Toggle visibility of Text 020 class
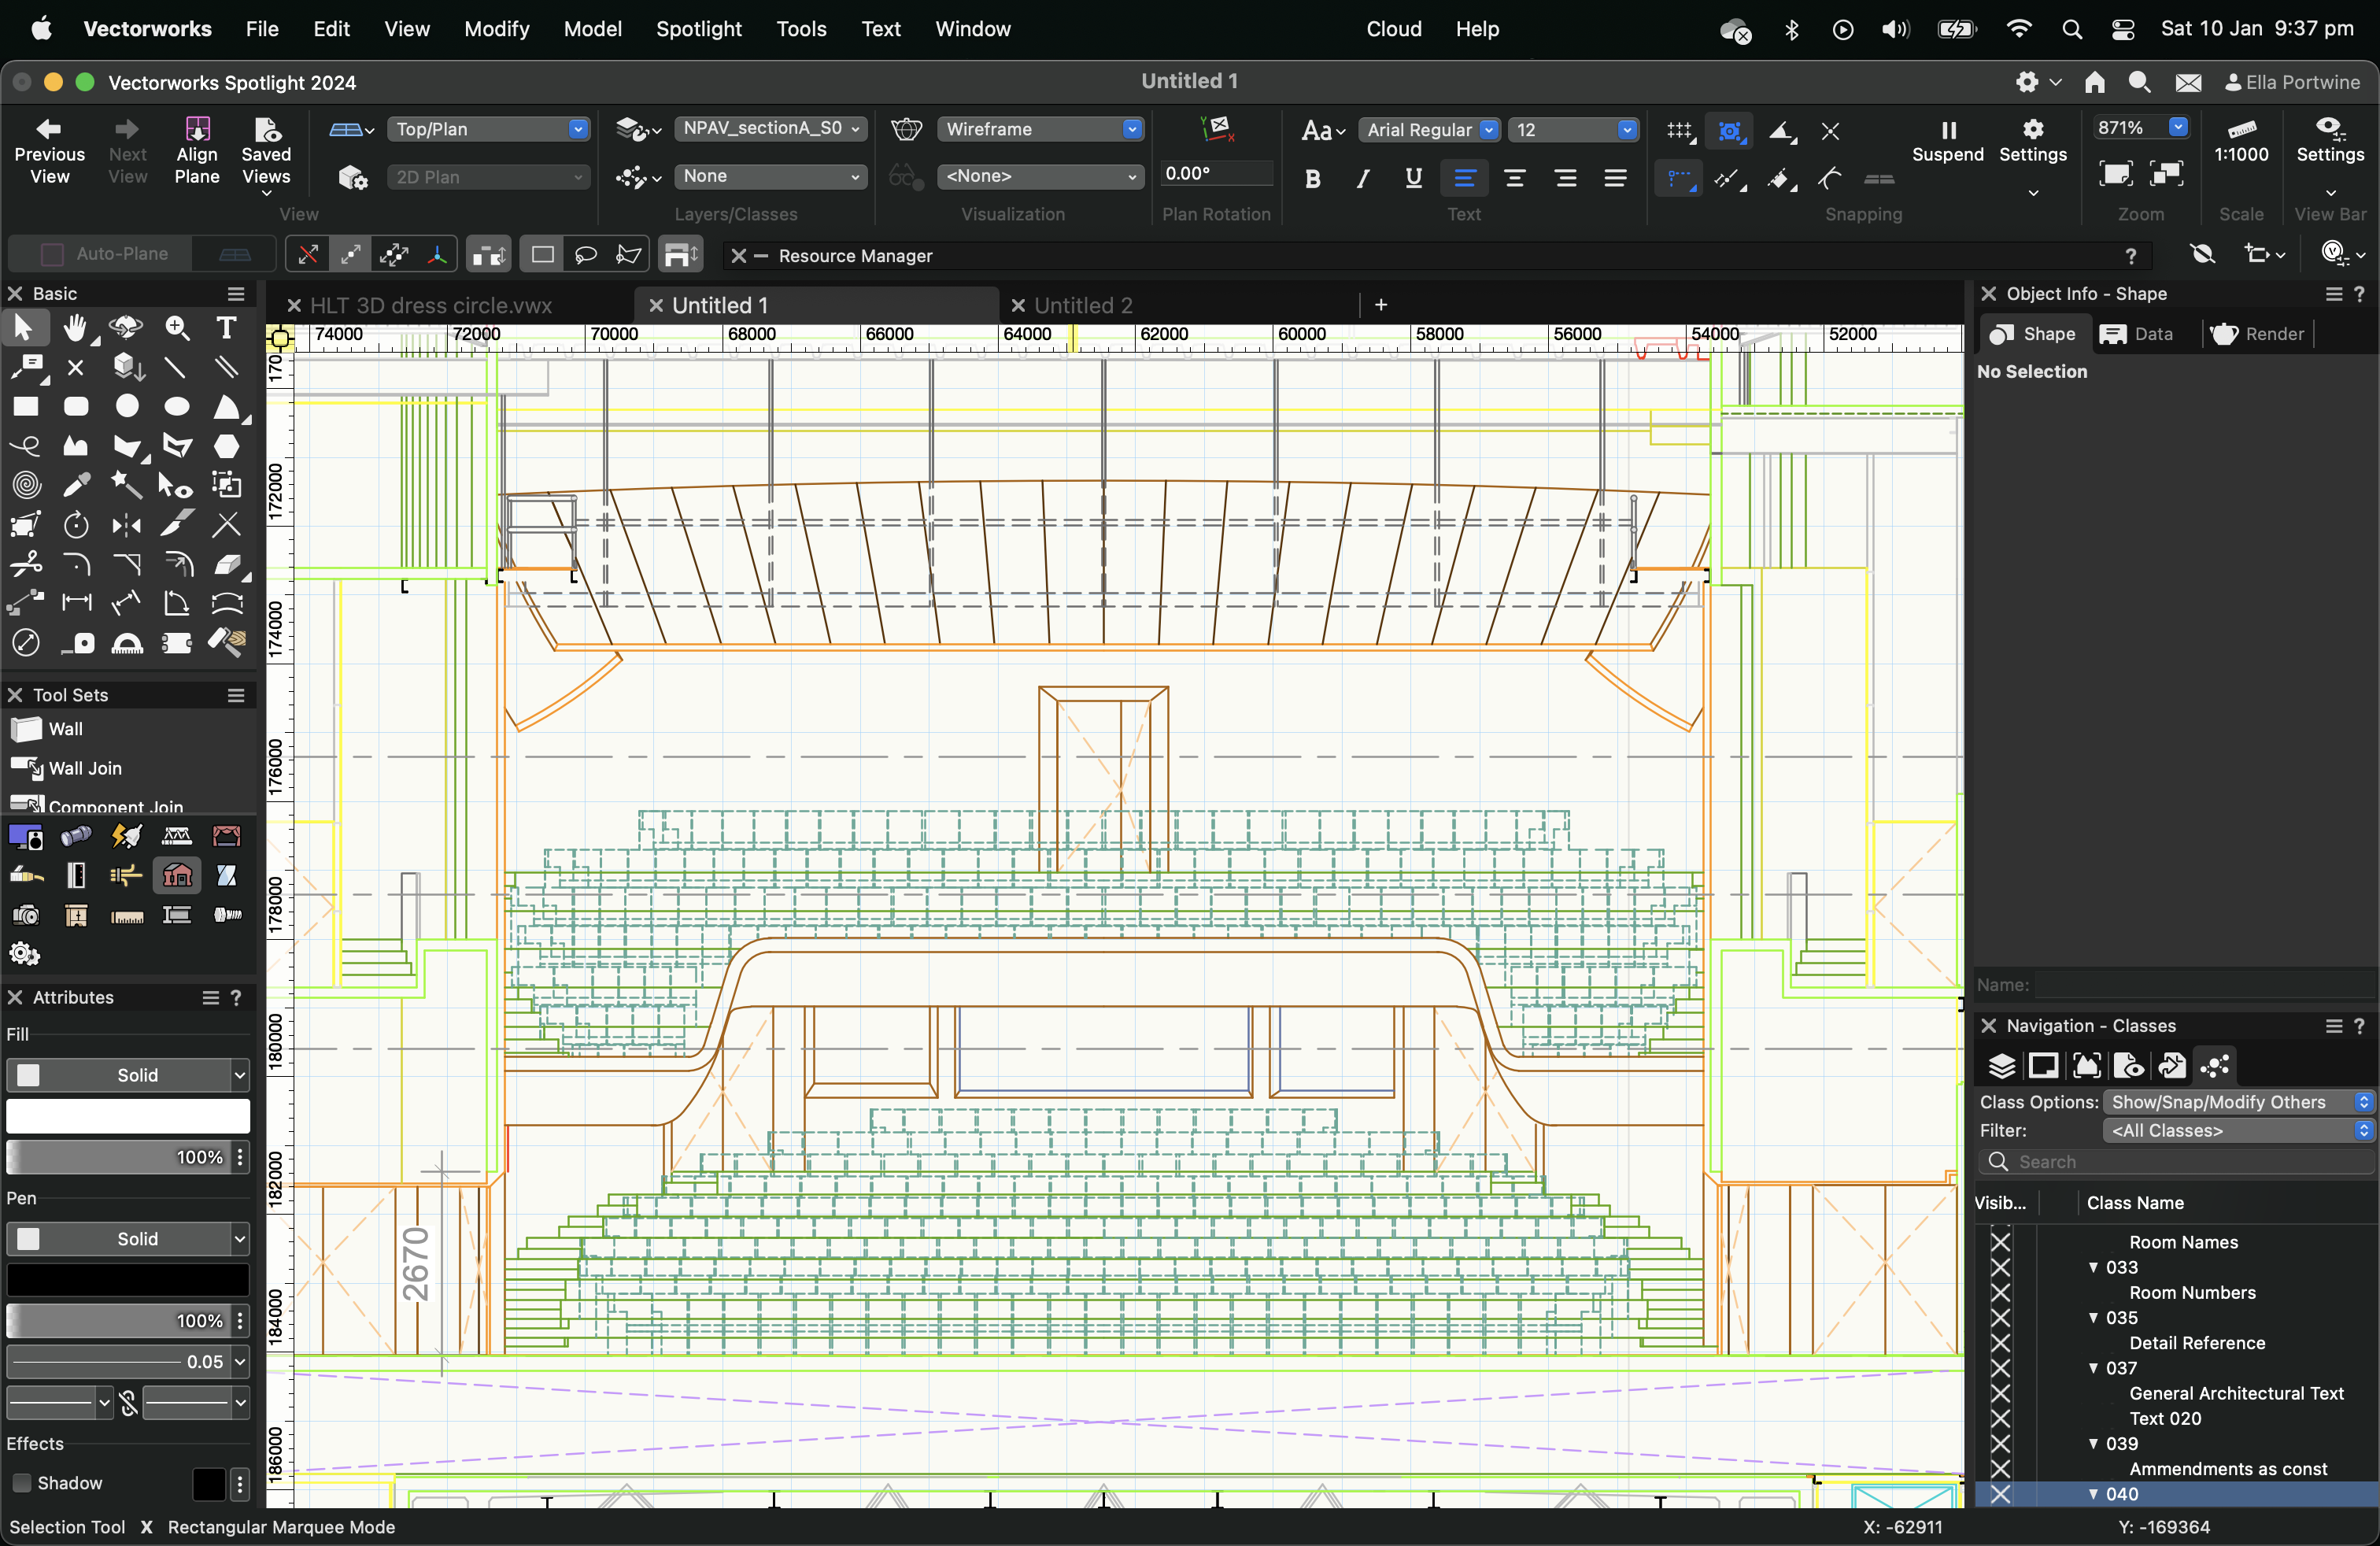 2000,1418
